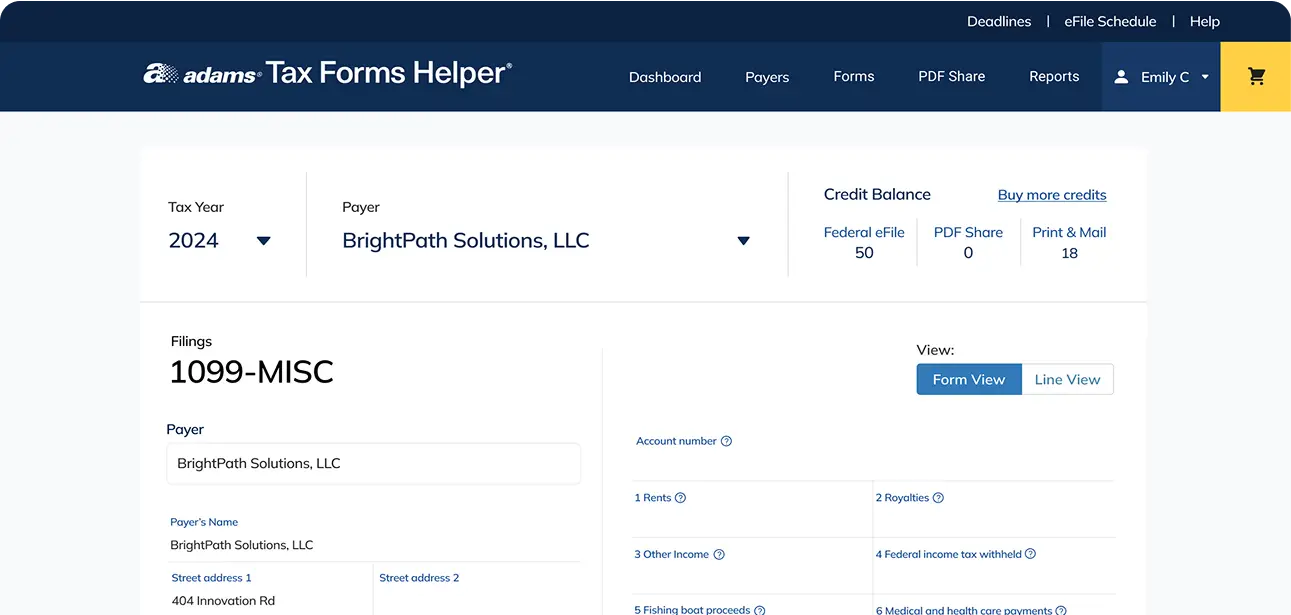The image size is (1291, 615).
Task: Open the eFile Schedule link
Action: point(1110,21)
